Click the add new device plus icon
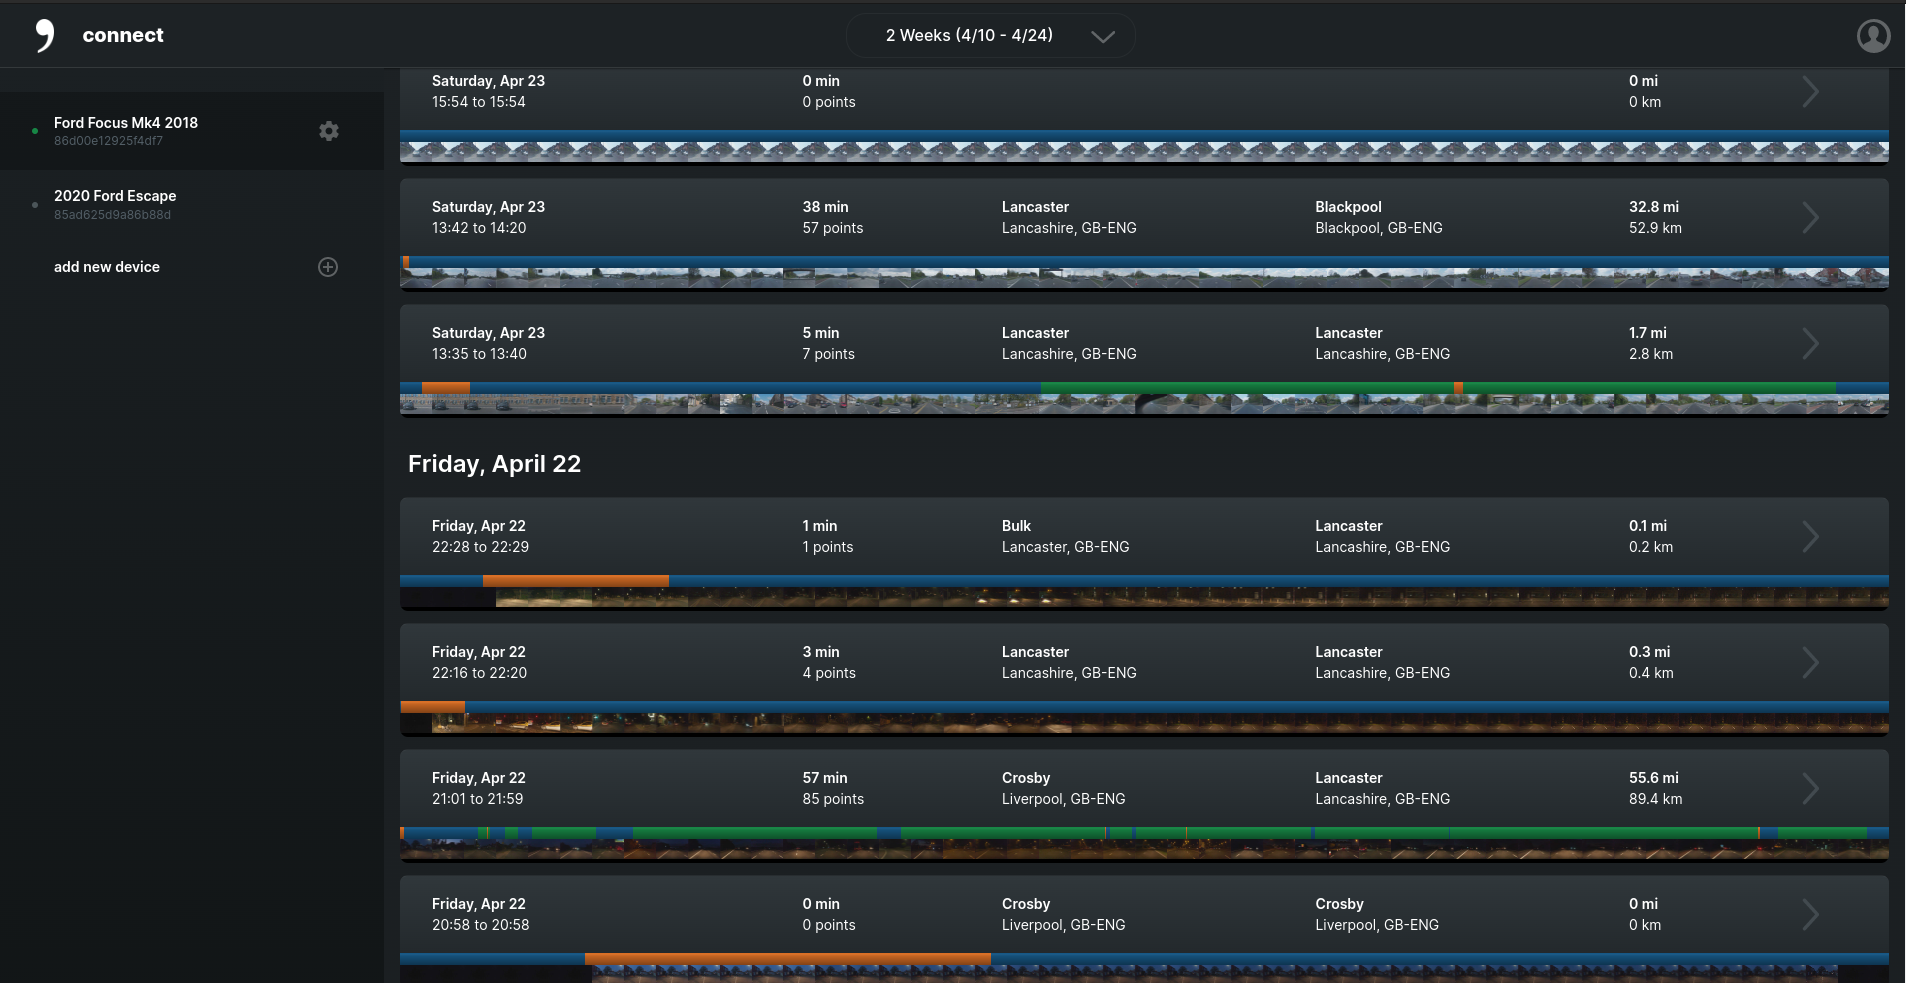Screen dimensions: 1906x983 [x=328, y=267]
